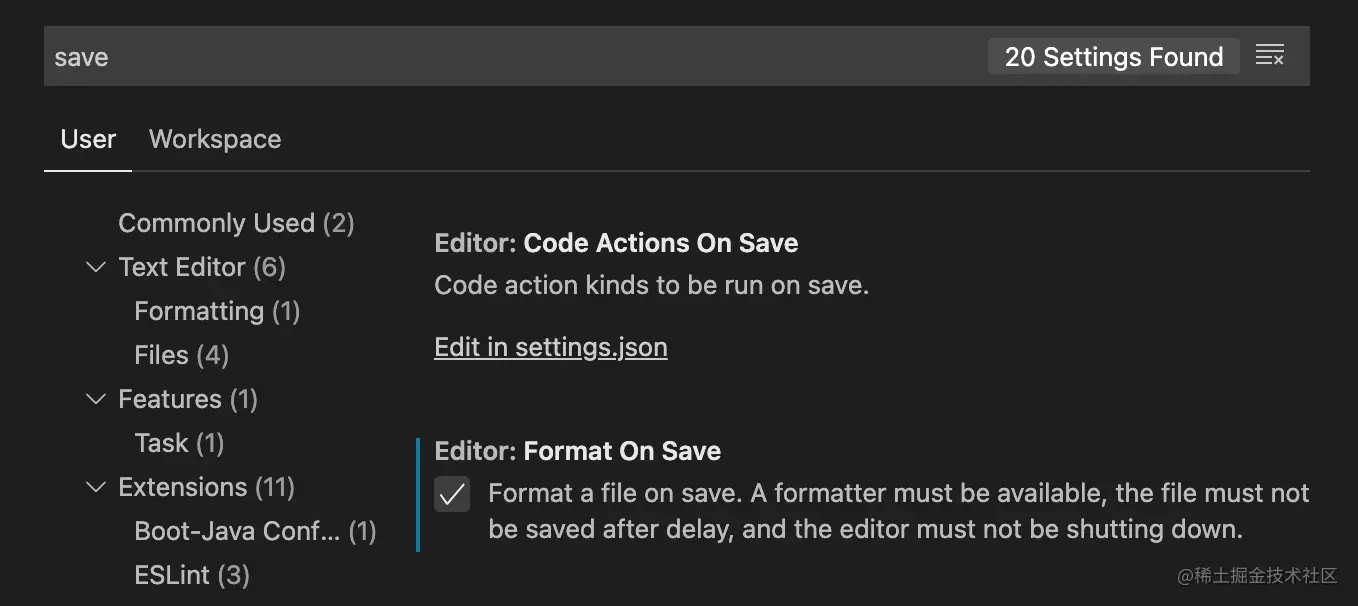This screenshot has height=606, width=1358.
Task: Select the Task category
Action: pos(179,443)
